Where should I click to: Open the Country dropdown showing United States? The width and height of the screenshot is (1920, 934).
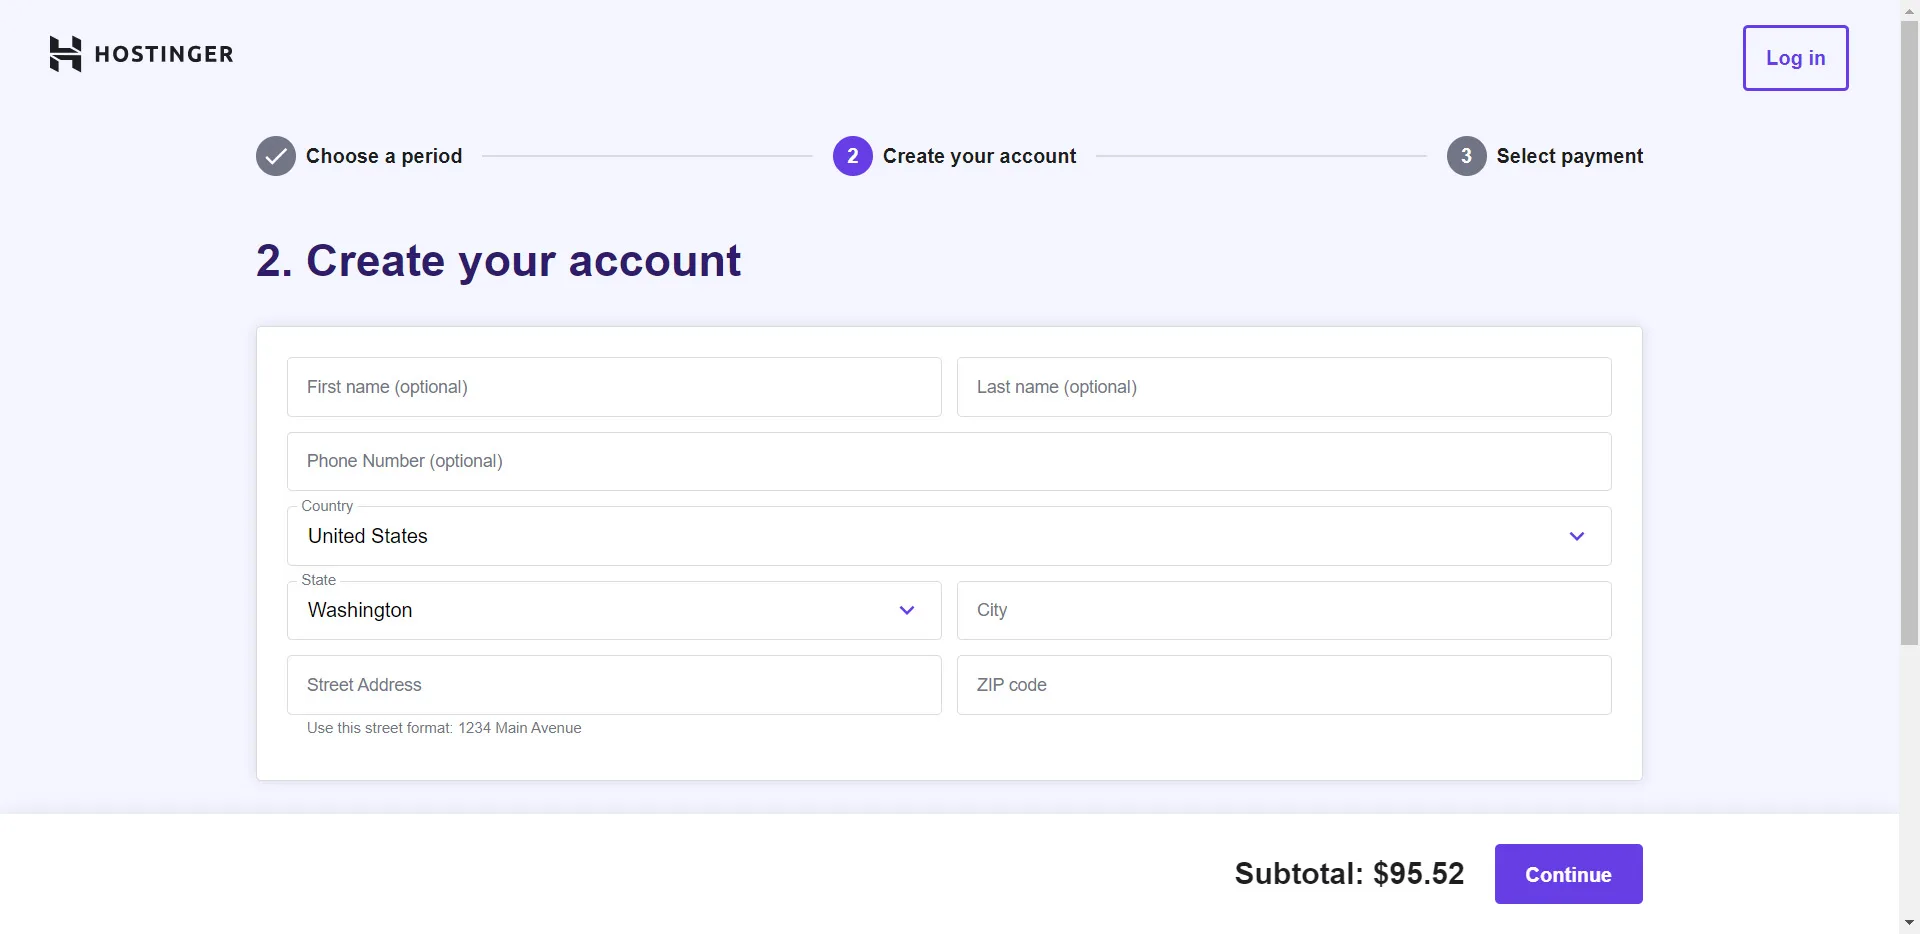click(949, 536)
